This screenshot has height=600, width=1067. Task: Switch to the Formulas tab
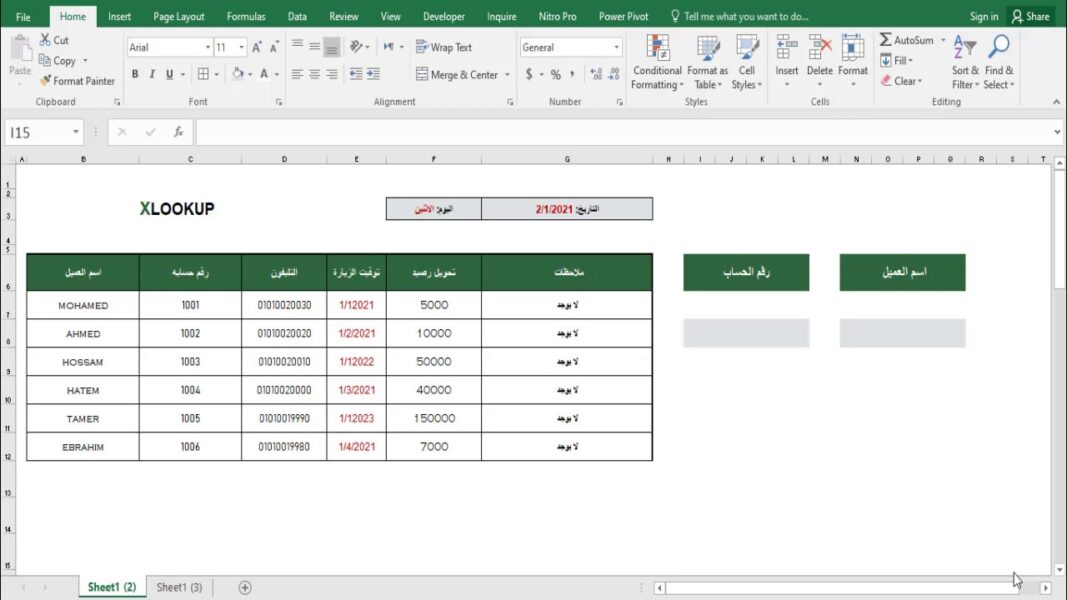pos(246,16)
